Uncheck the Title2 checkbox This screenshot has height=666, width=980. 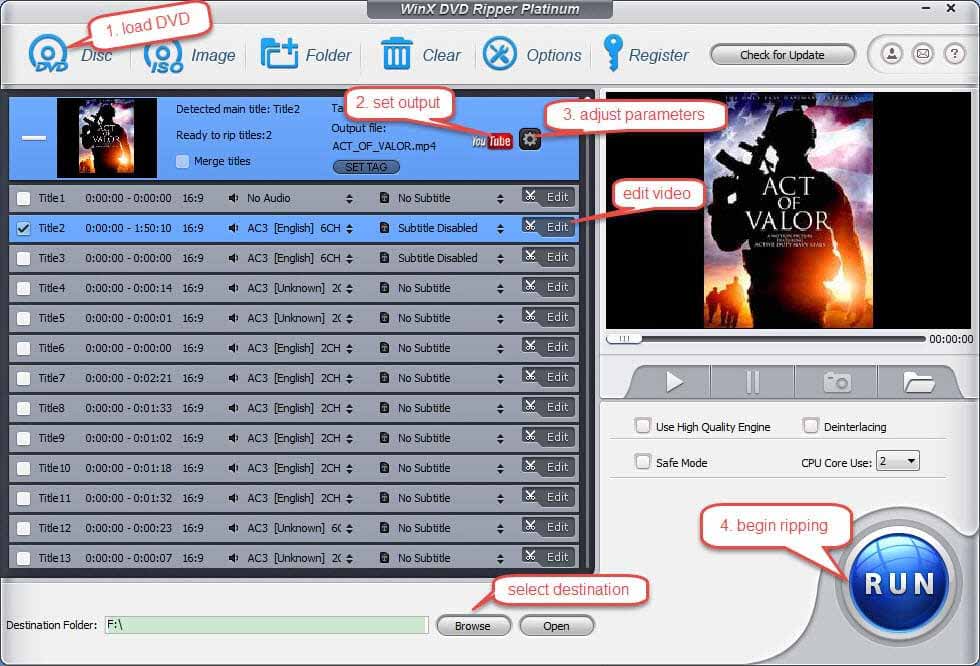[24, 228]
